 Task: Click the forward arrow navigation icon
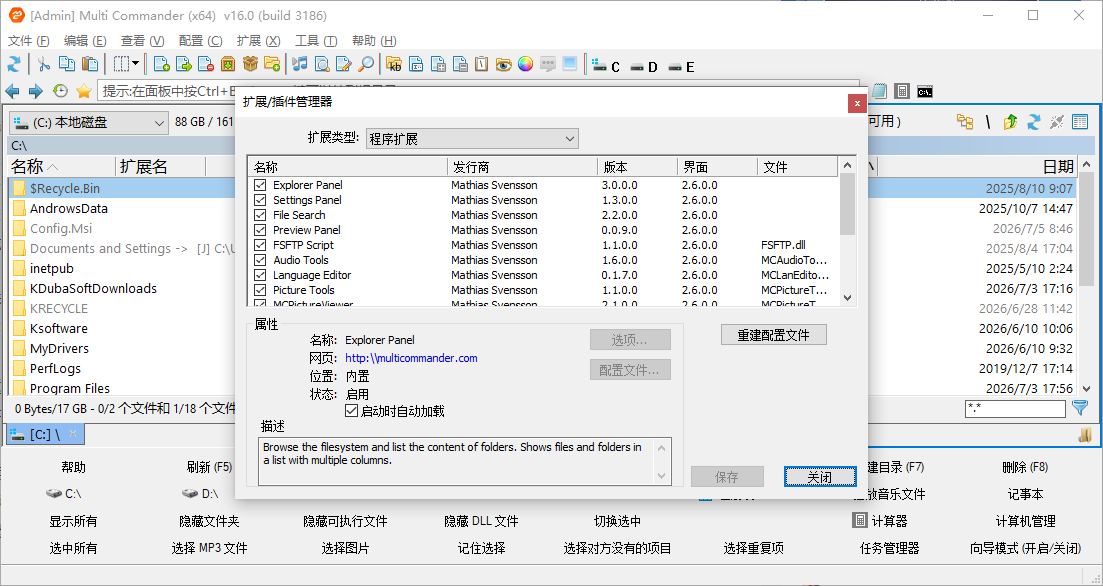click(35, 91)
